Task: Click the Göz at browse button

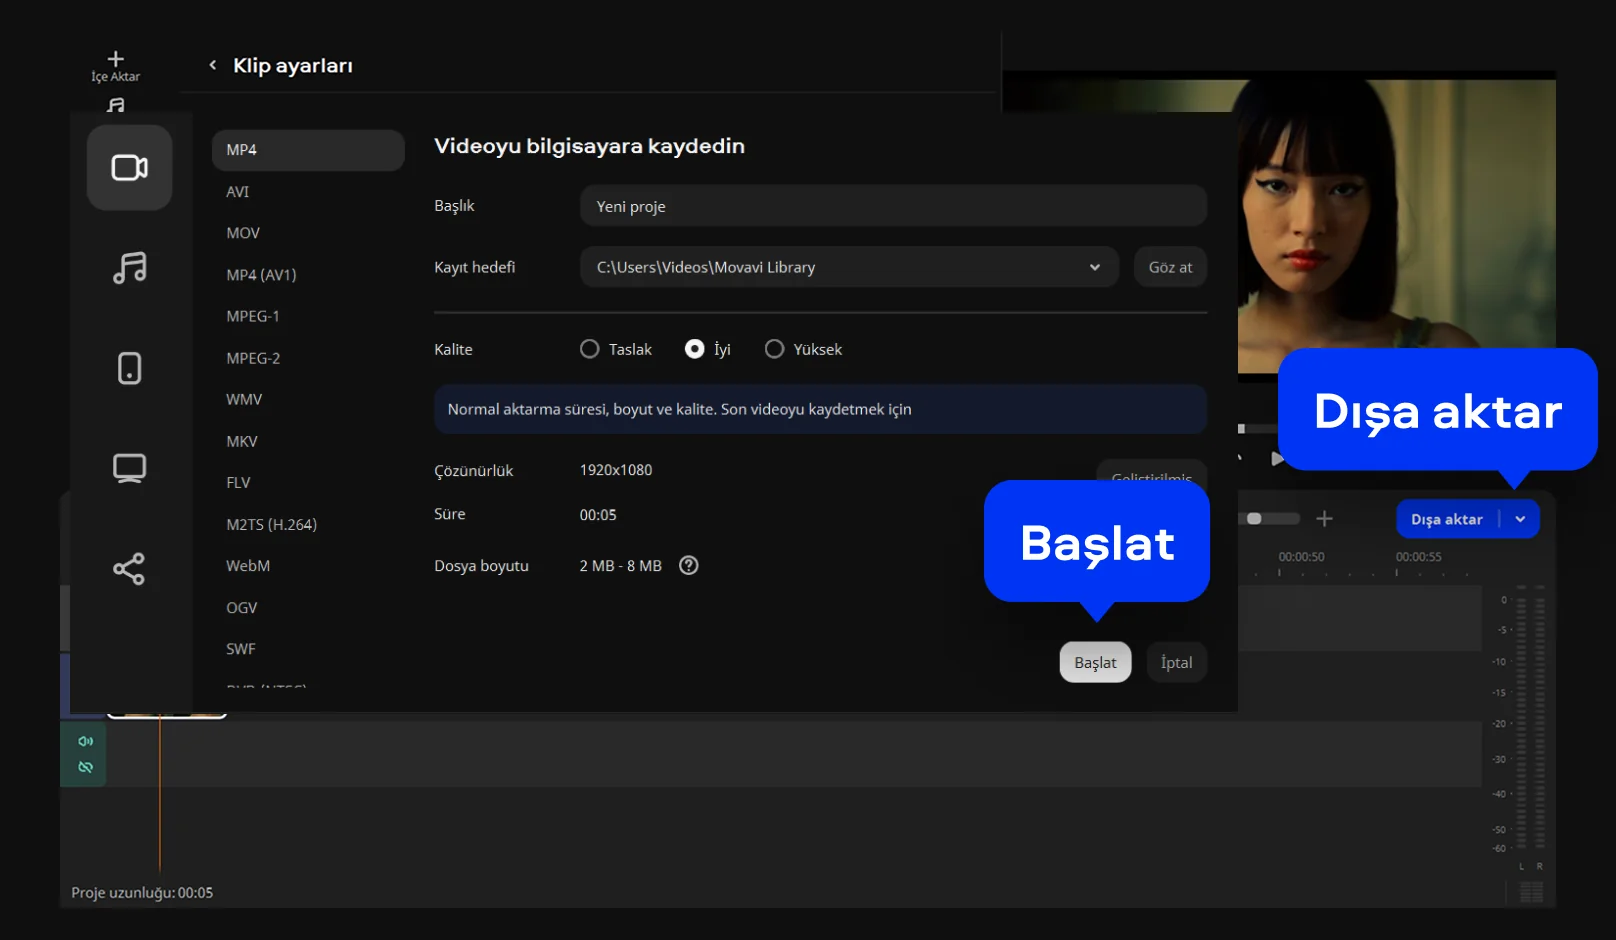Action: point(1170,267)
